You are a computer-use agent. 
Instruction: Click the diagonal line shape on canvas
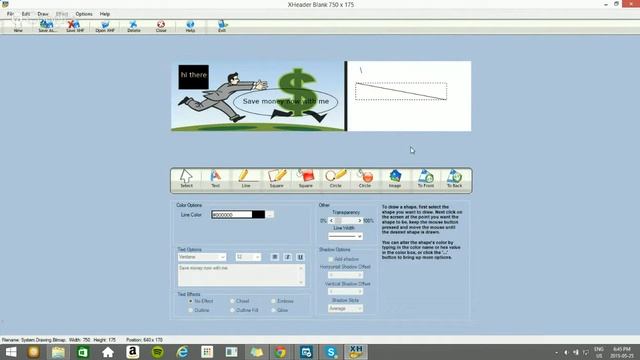coord(401,91)
